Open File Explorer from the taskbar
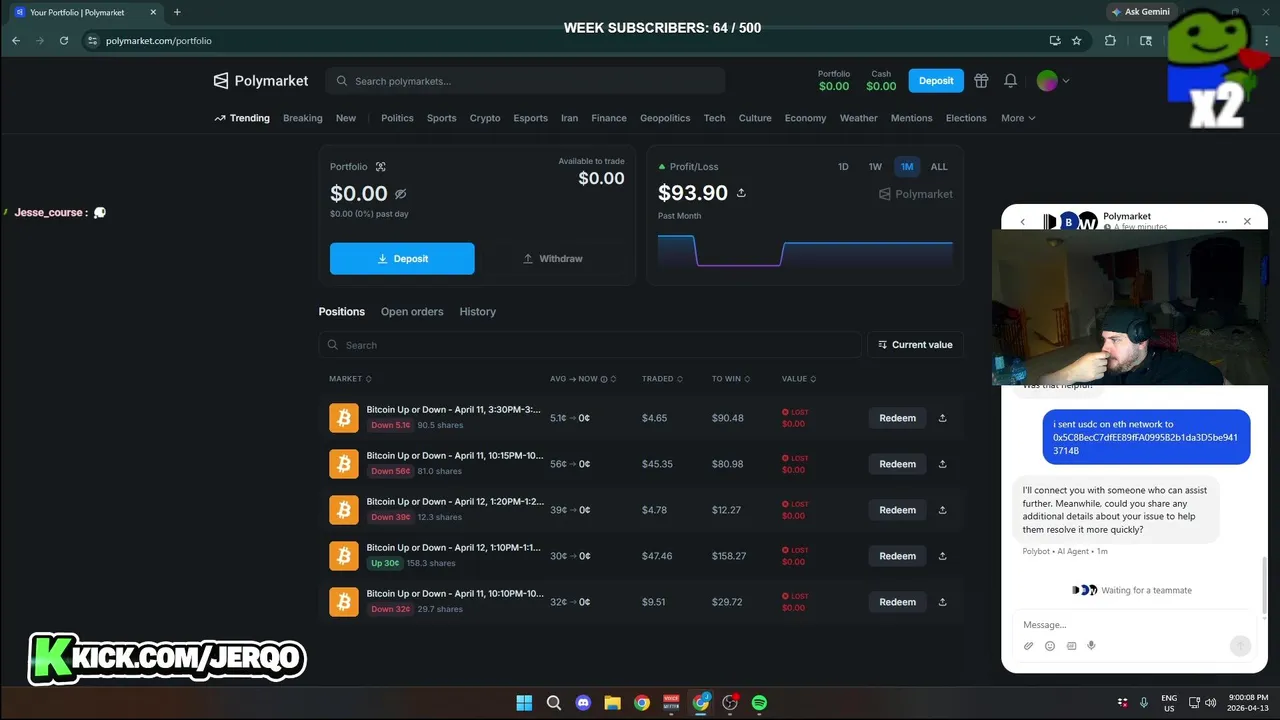 [x=612, y=703]
